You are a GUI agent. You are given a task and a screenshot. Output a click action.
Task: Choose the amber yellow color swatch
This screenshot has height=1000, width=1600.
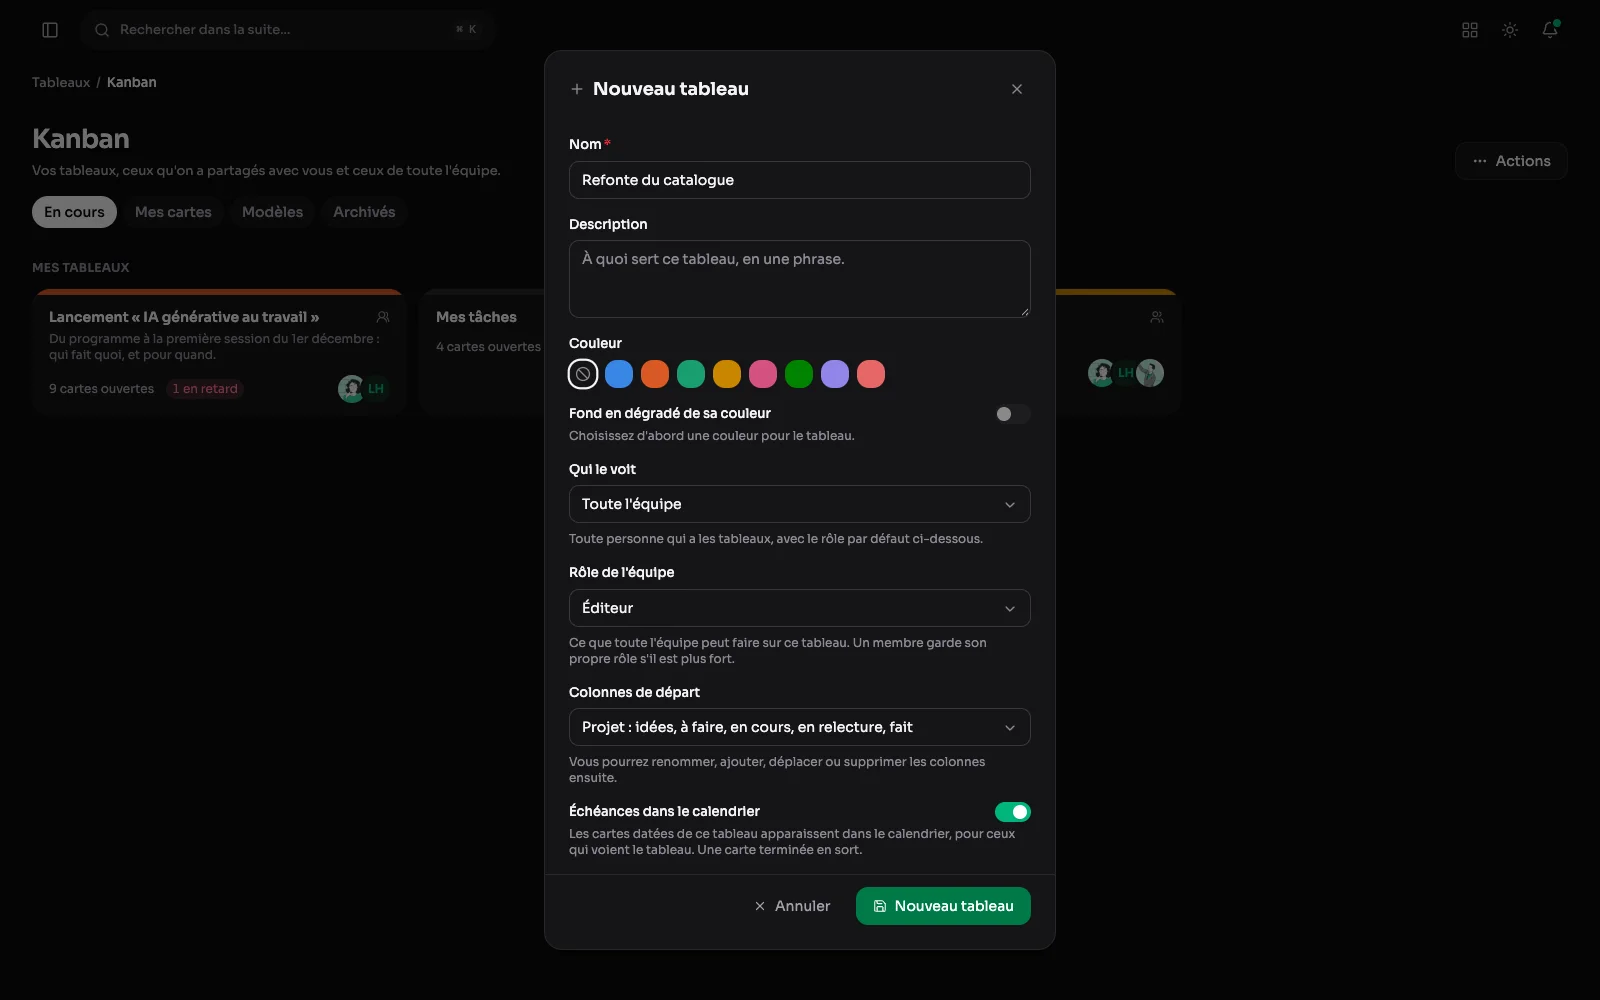point(727,374)
